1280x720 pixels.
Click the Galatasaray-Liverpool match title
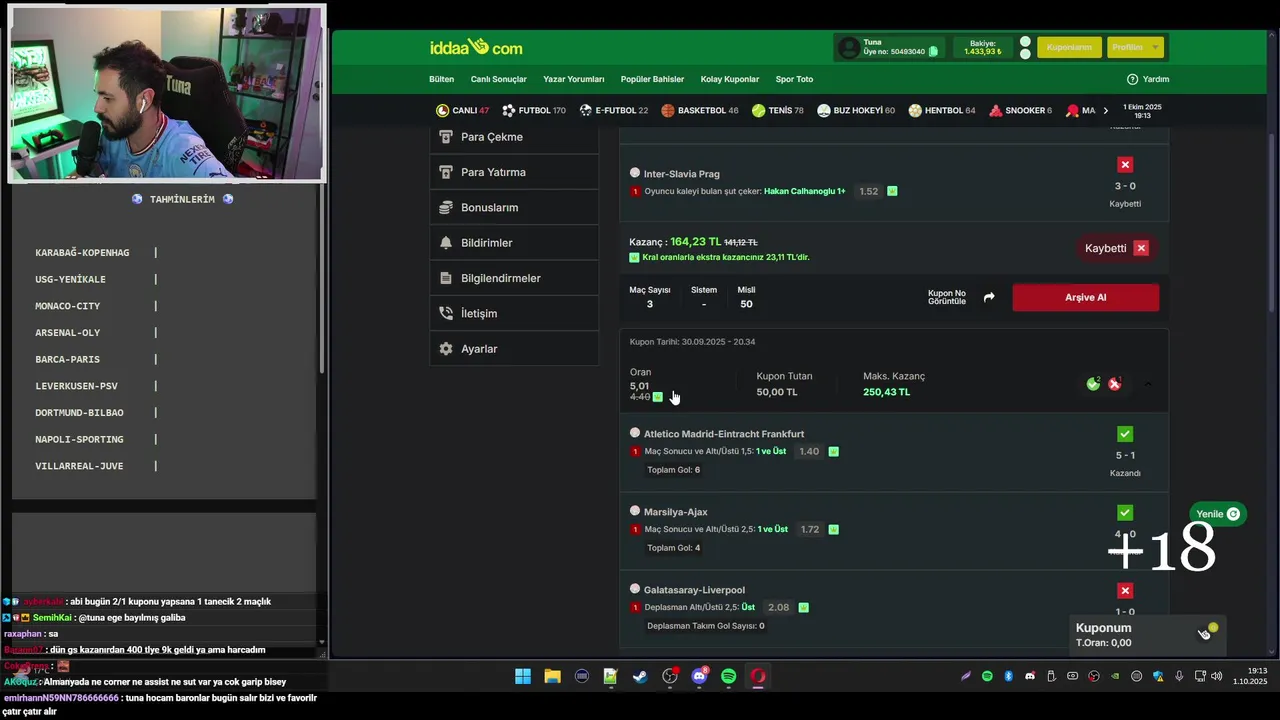(694, 590)
